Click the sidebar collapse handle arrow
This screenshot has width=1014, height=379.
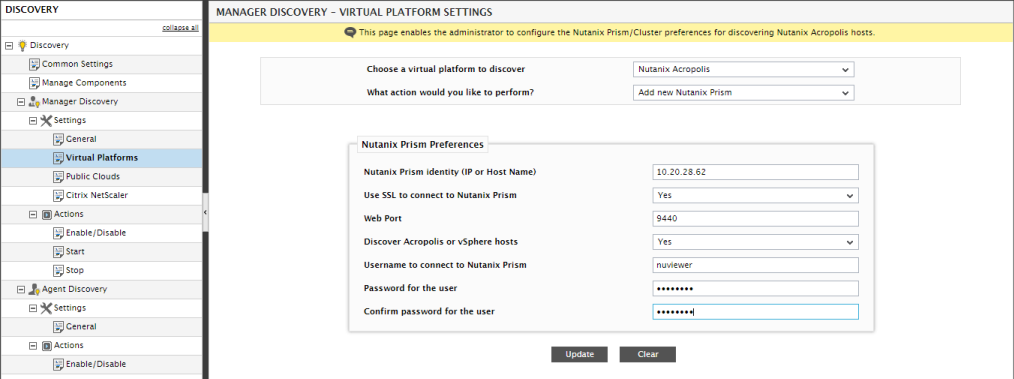click(x=206, y=212)
